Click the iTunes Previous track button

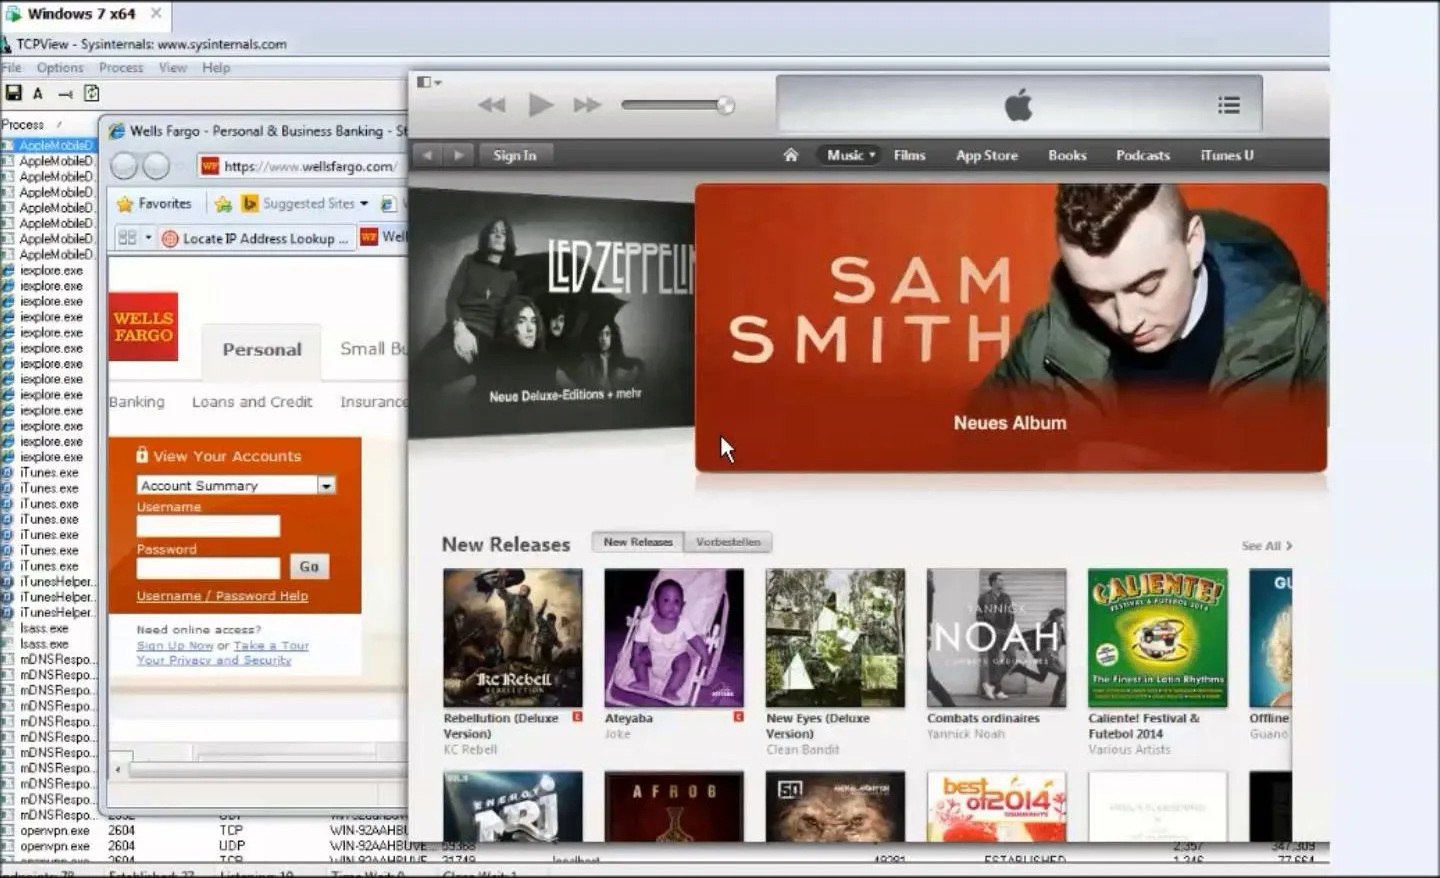(x=491, y=105)
